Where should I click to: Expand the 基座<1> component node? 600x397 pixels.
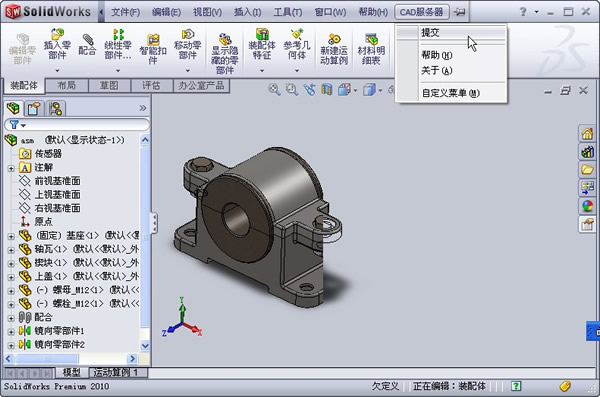coord(11,236)
